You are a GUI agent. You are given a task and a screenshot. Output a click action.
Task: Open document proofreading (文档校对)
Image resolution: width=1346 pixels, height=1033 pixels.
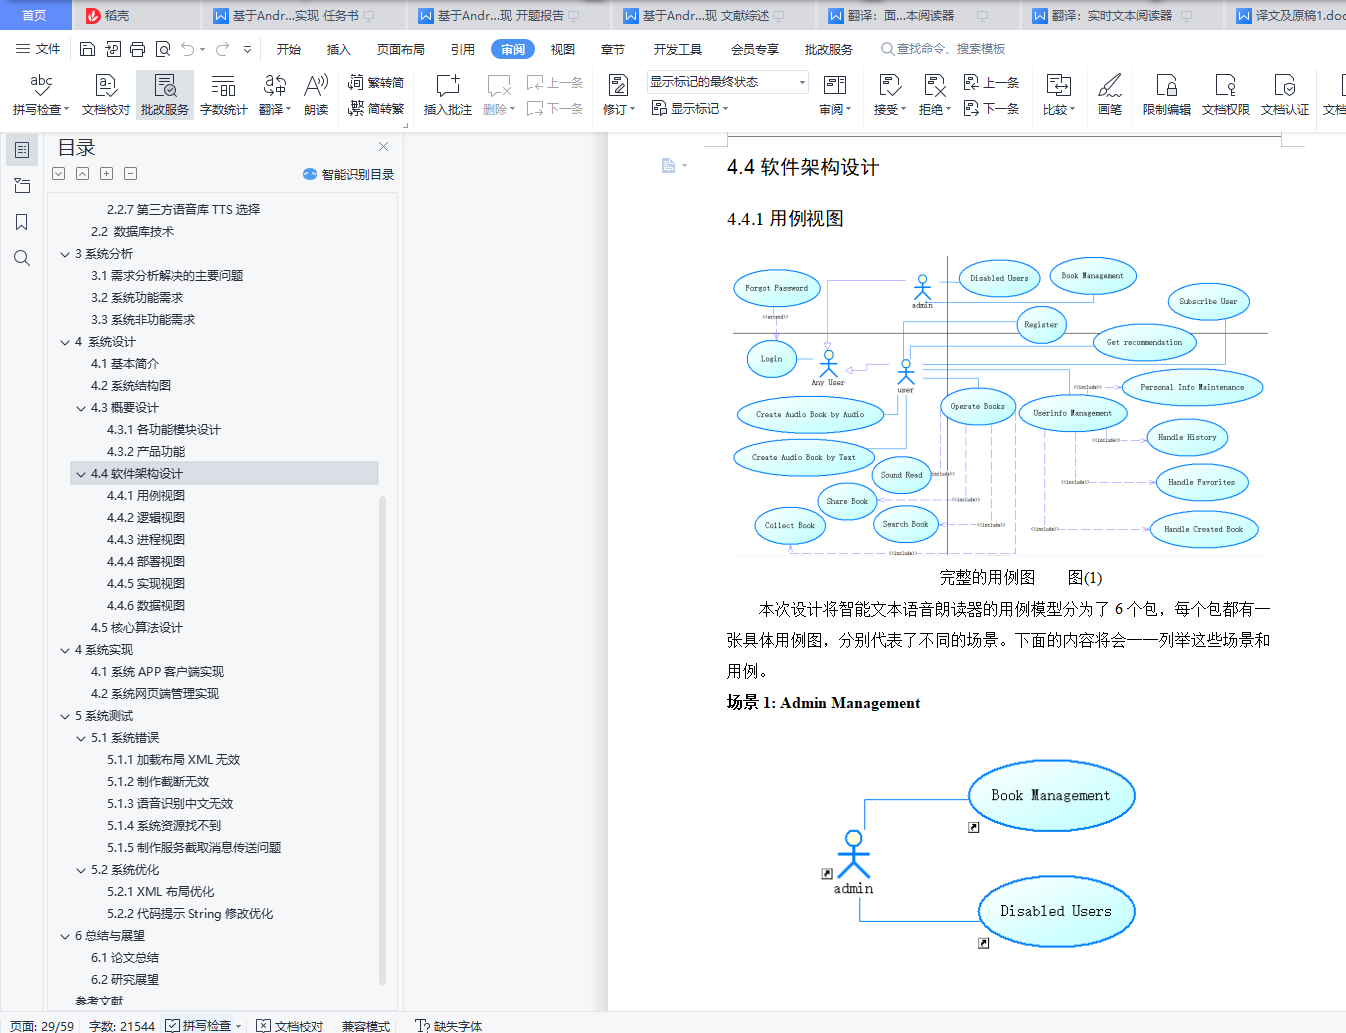click(x=106, y=95)
